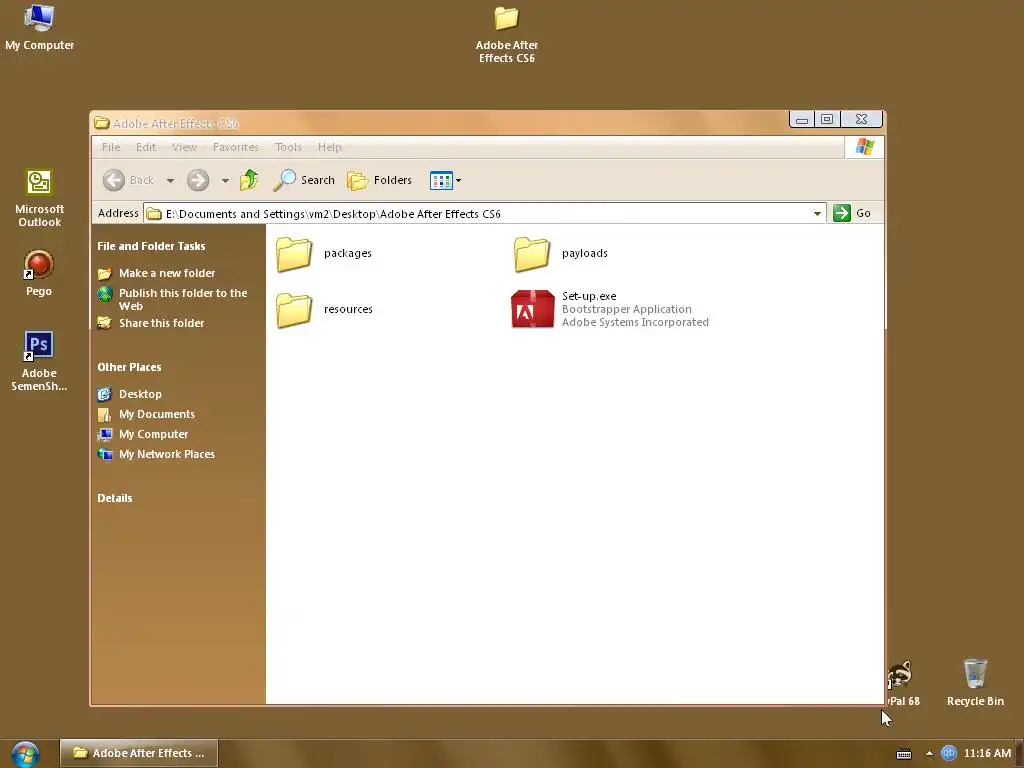Expand the Address bar dropdown
Image resolution: width=1024 pixels, height=768 pixels.
pos(817,214)
